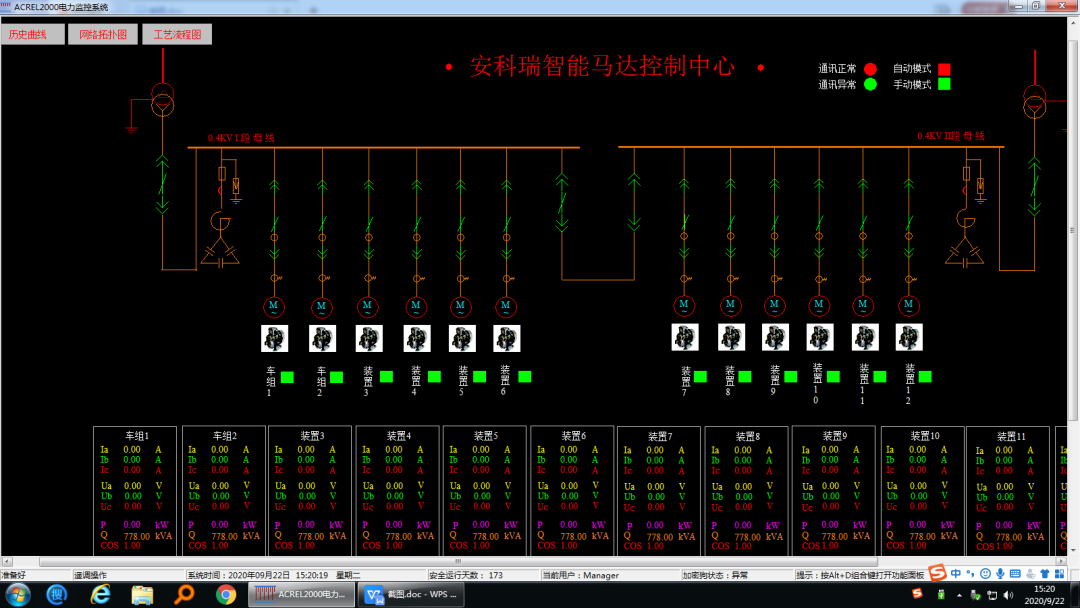
Task: Click the left capacitor bank symbol
Action: tap(220, 240)
